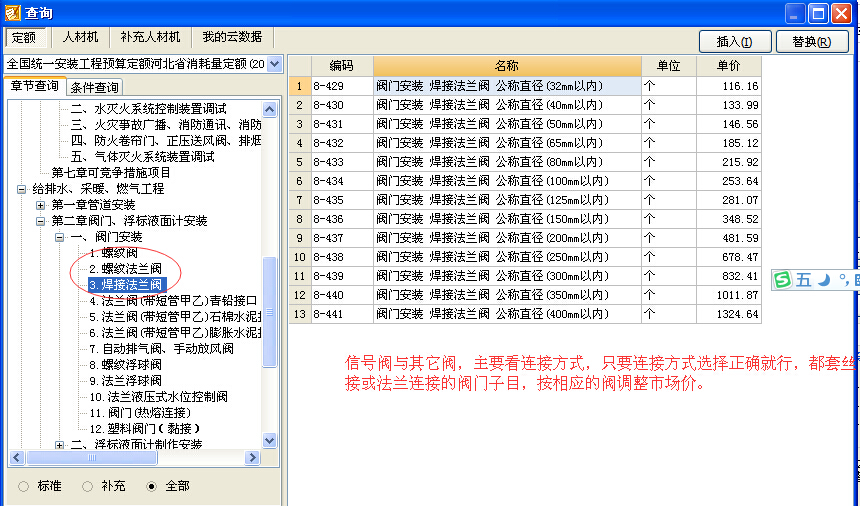Select tree item 3.焊接法兰阀
860x506 pixels.
126,285
